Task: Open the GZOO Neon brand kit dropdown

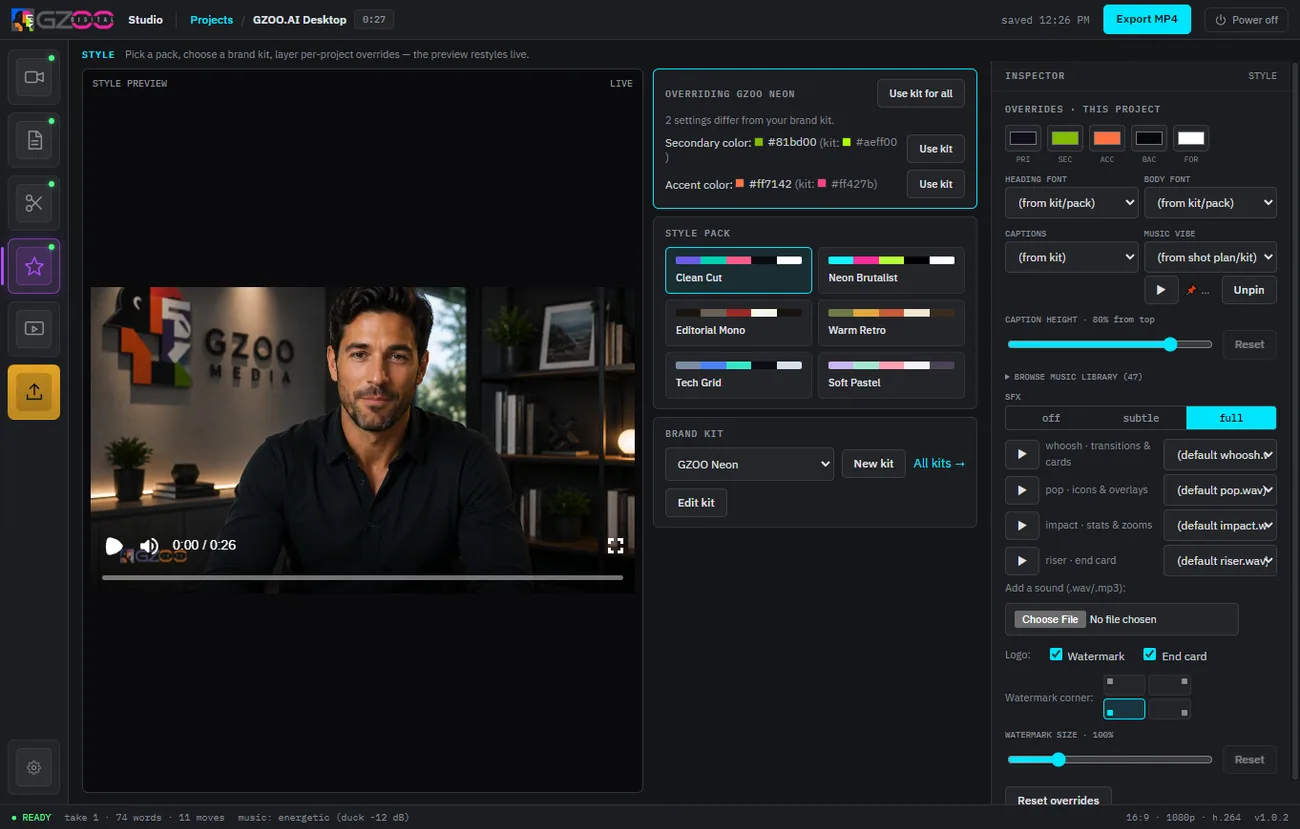Action: (x=749, y=464)
